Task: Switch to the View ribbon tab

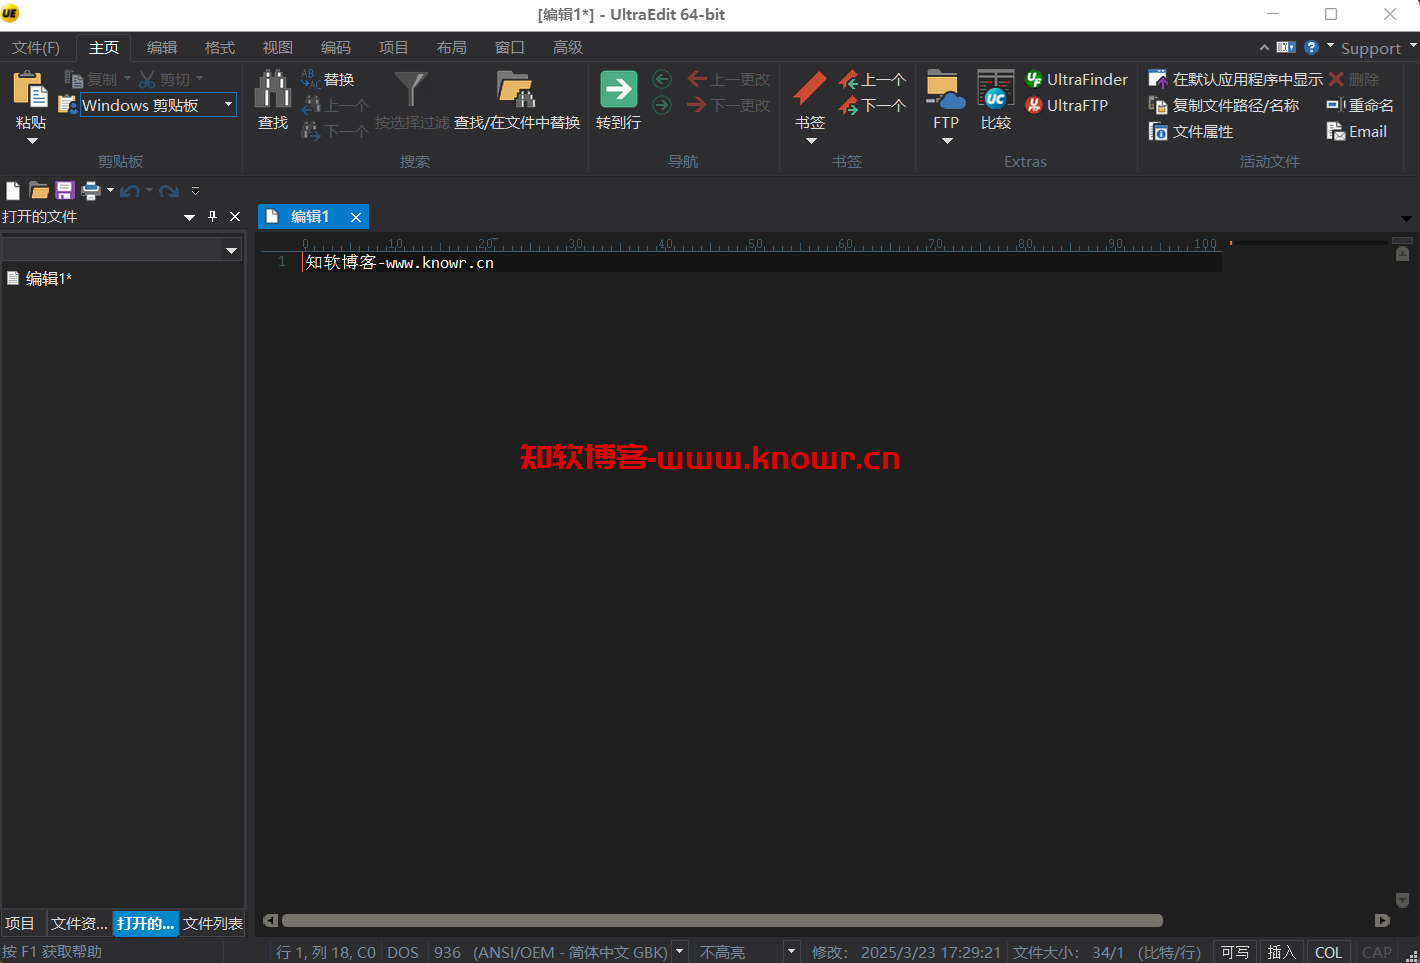Action: (278, 47)
